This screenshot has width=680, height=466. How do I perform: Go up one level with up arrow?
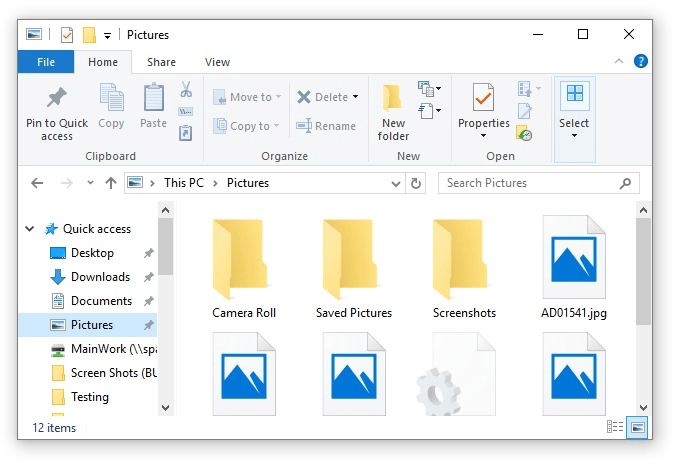coord(111,183)
